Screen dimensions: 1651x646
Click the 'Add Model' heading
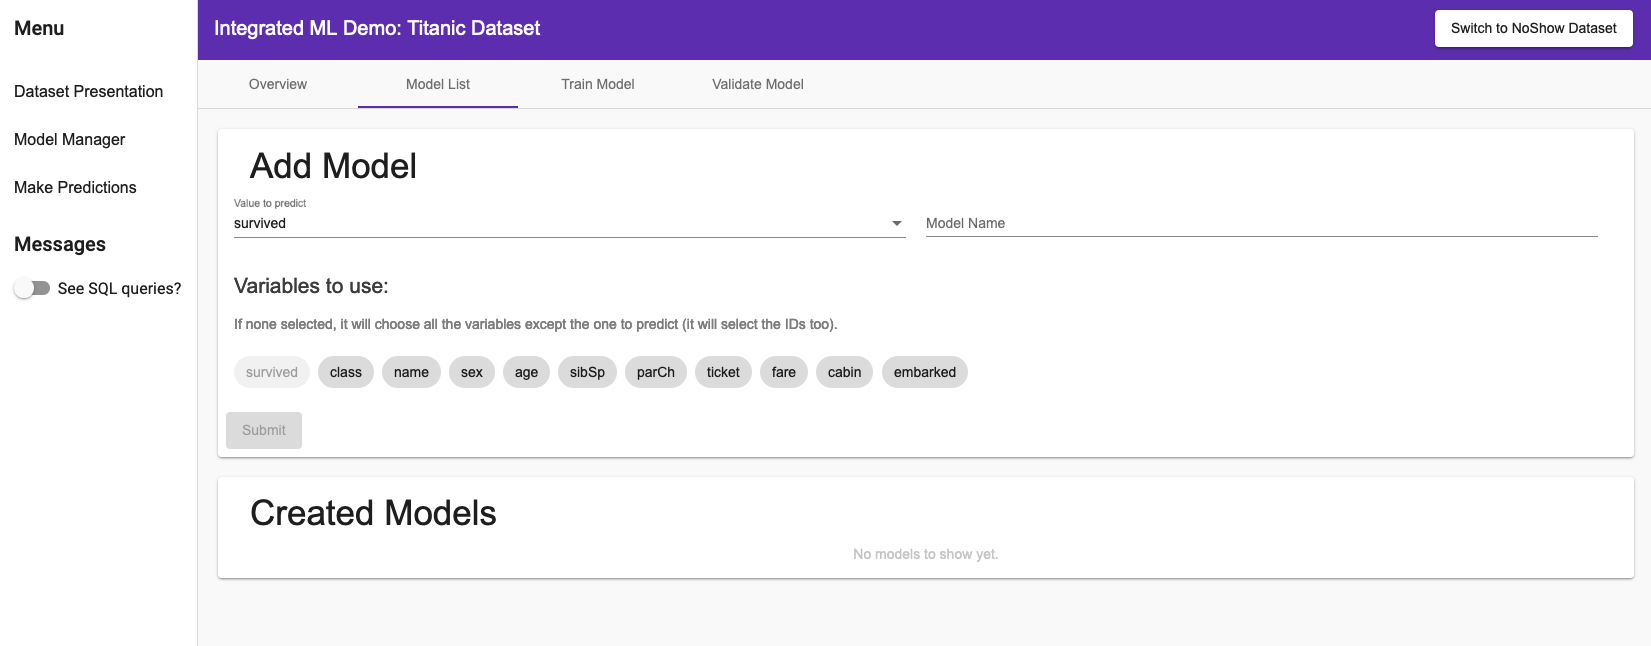[x=333, y=166]
